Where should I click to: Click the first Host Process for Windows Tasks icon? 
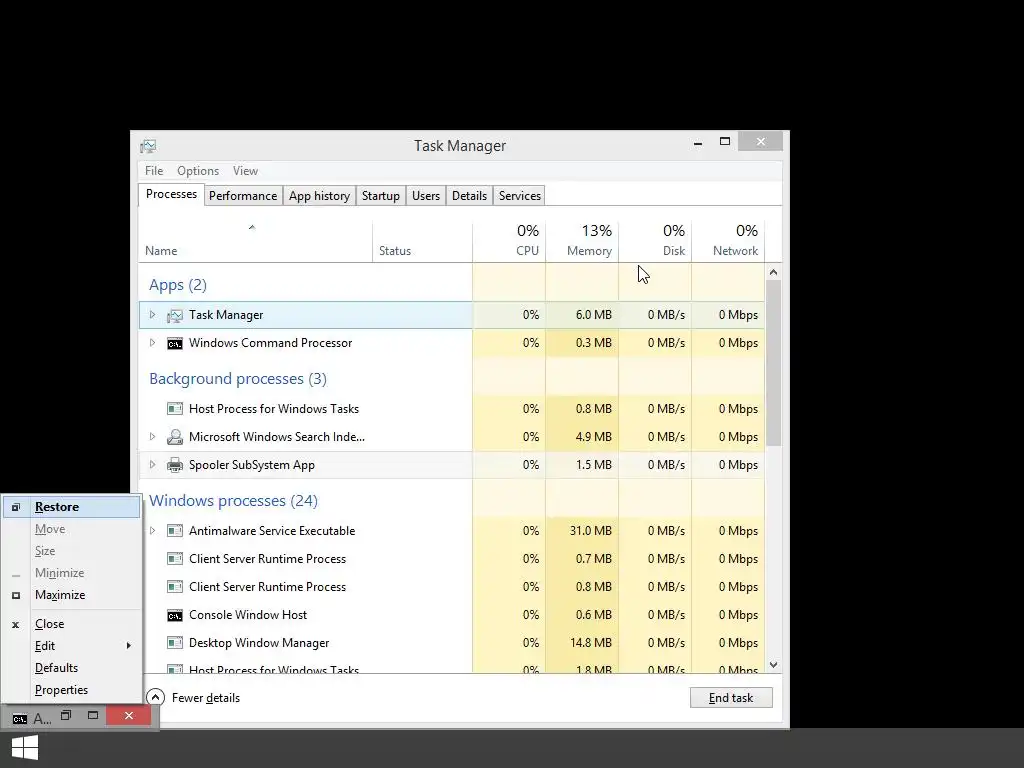tap(174, 409)
